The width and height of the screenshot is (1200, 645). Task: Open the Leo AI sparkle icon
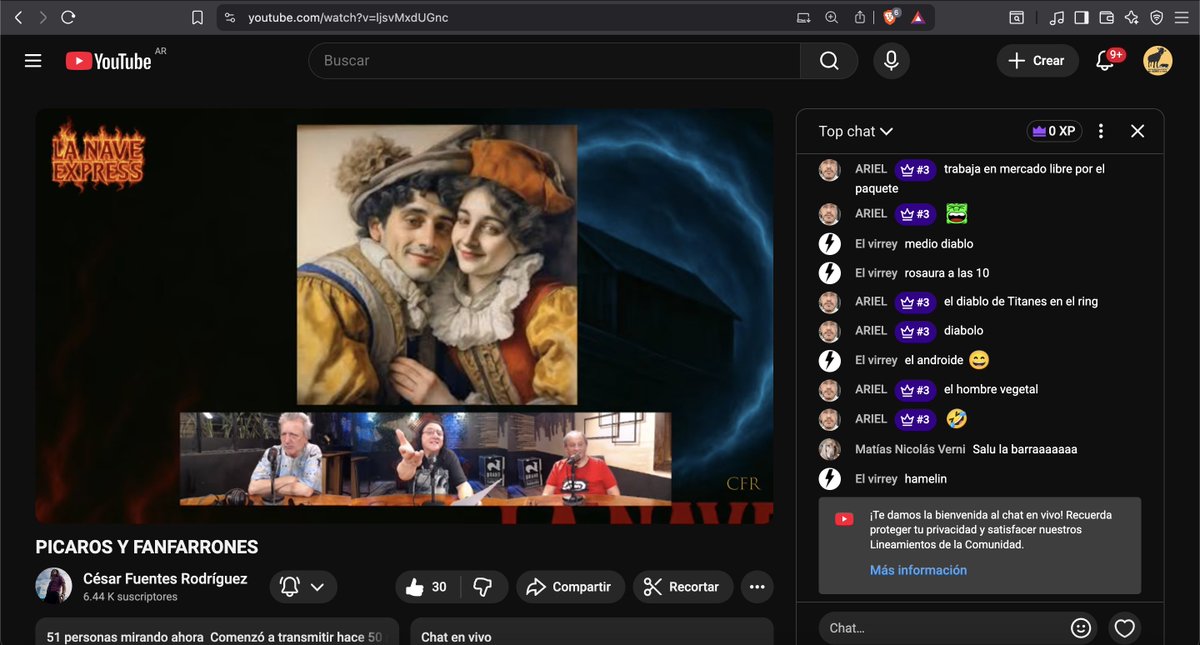[x=1132, y=17]
